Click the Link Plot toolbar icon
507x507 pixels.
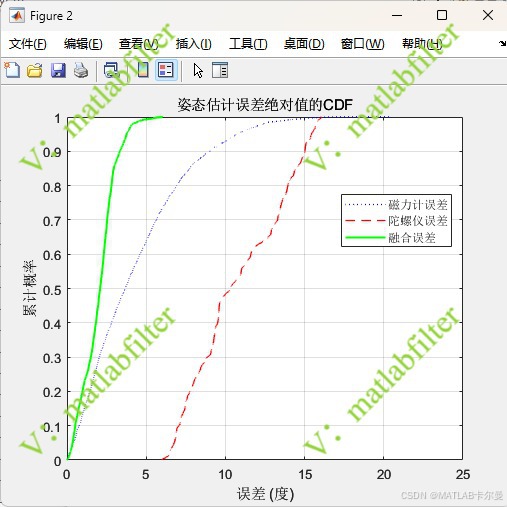coord(111,70)
